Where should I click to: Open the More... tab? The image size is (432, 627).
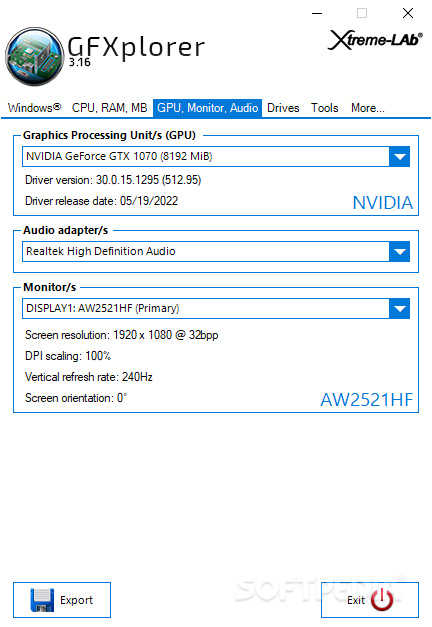pos(368,108)
